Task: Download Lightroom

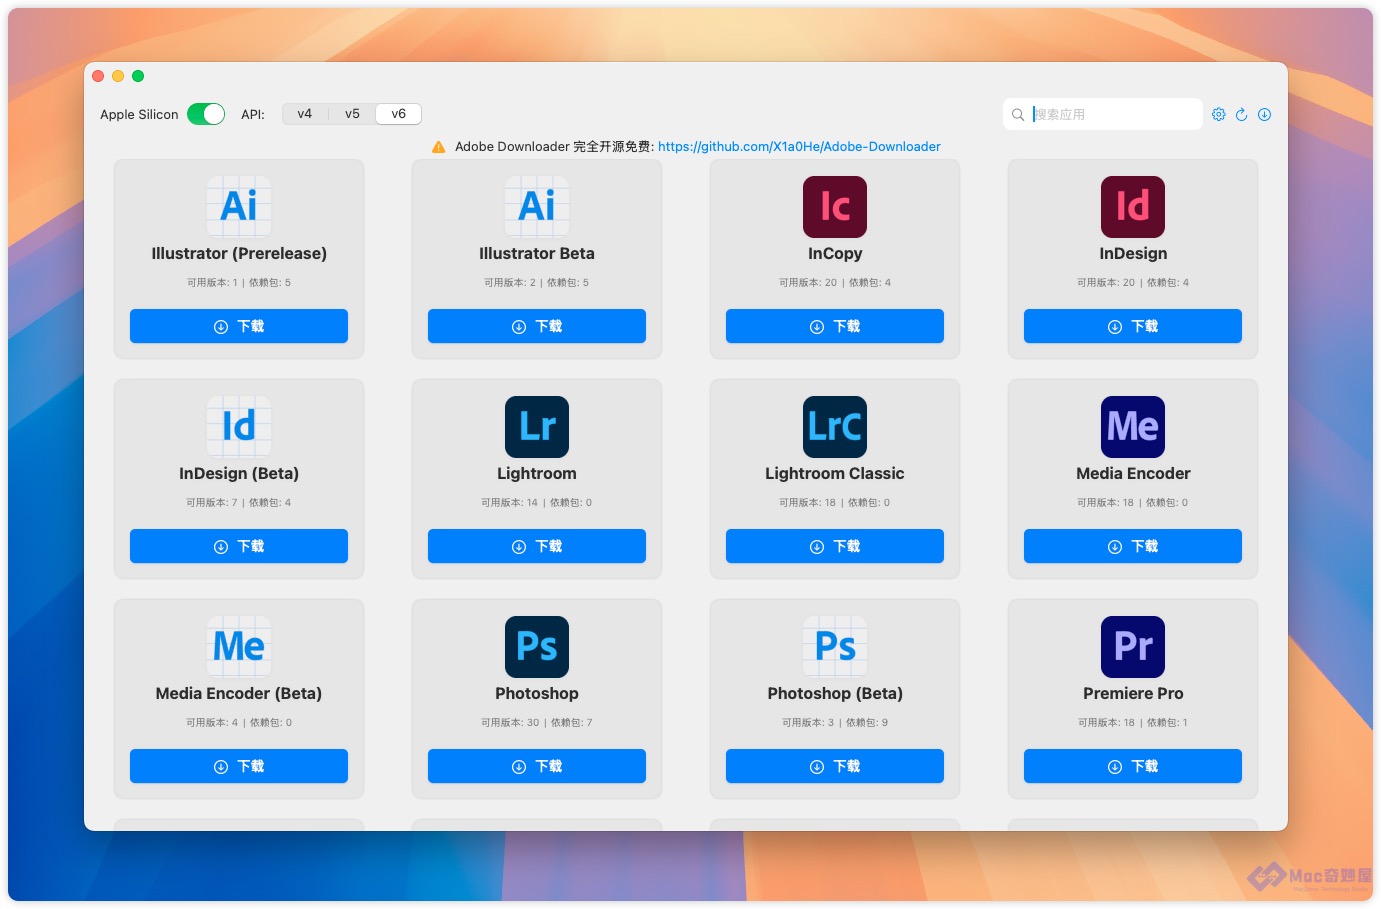Action: [x=537, y=546]
